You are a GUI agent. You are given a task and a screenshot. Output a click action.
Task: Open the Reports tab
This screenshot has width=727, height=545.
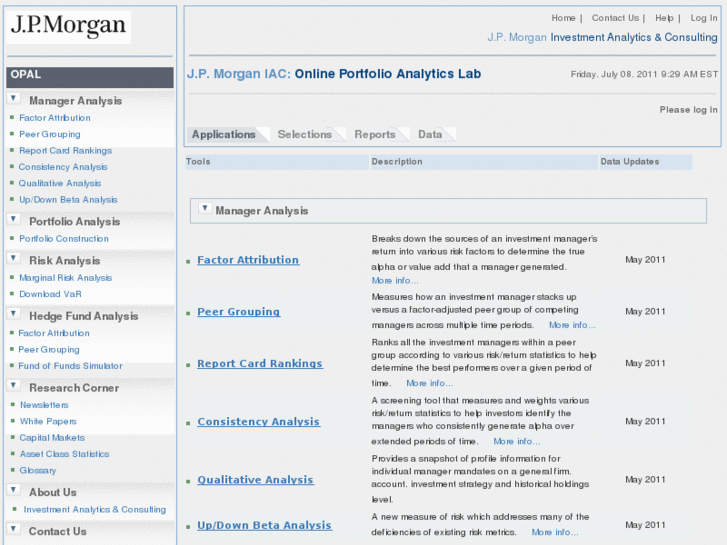click(375, 134)
